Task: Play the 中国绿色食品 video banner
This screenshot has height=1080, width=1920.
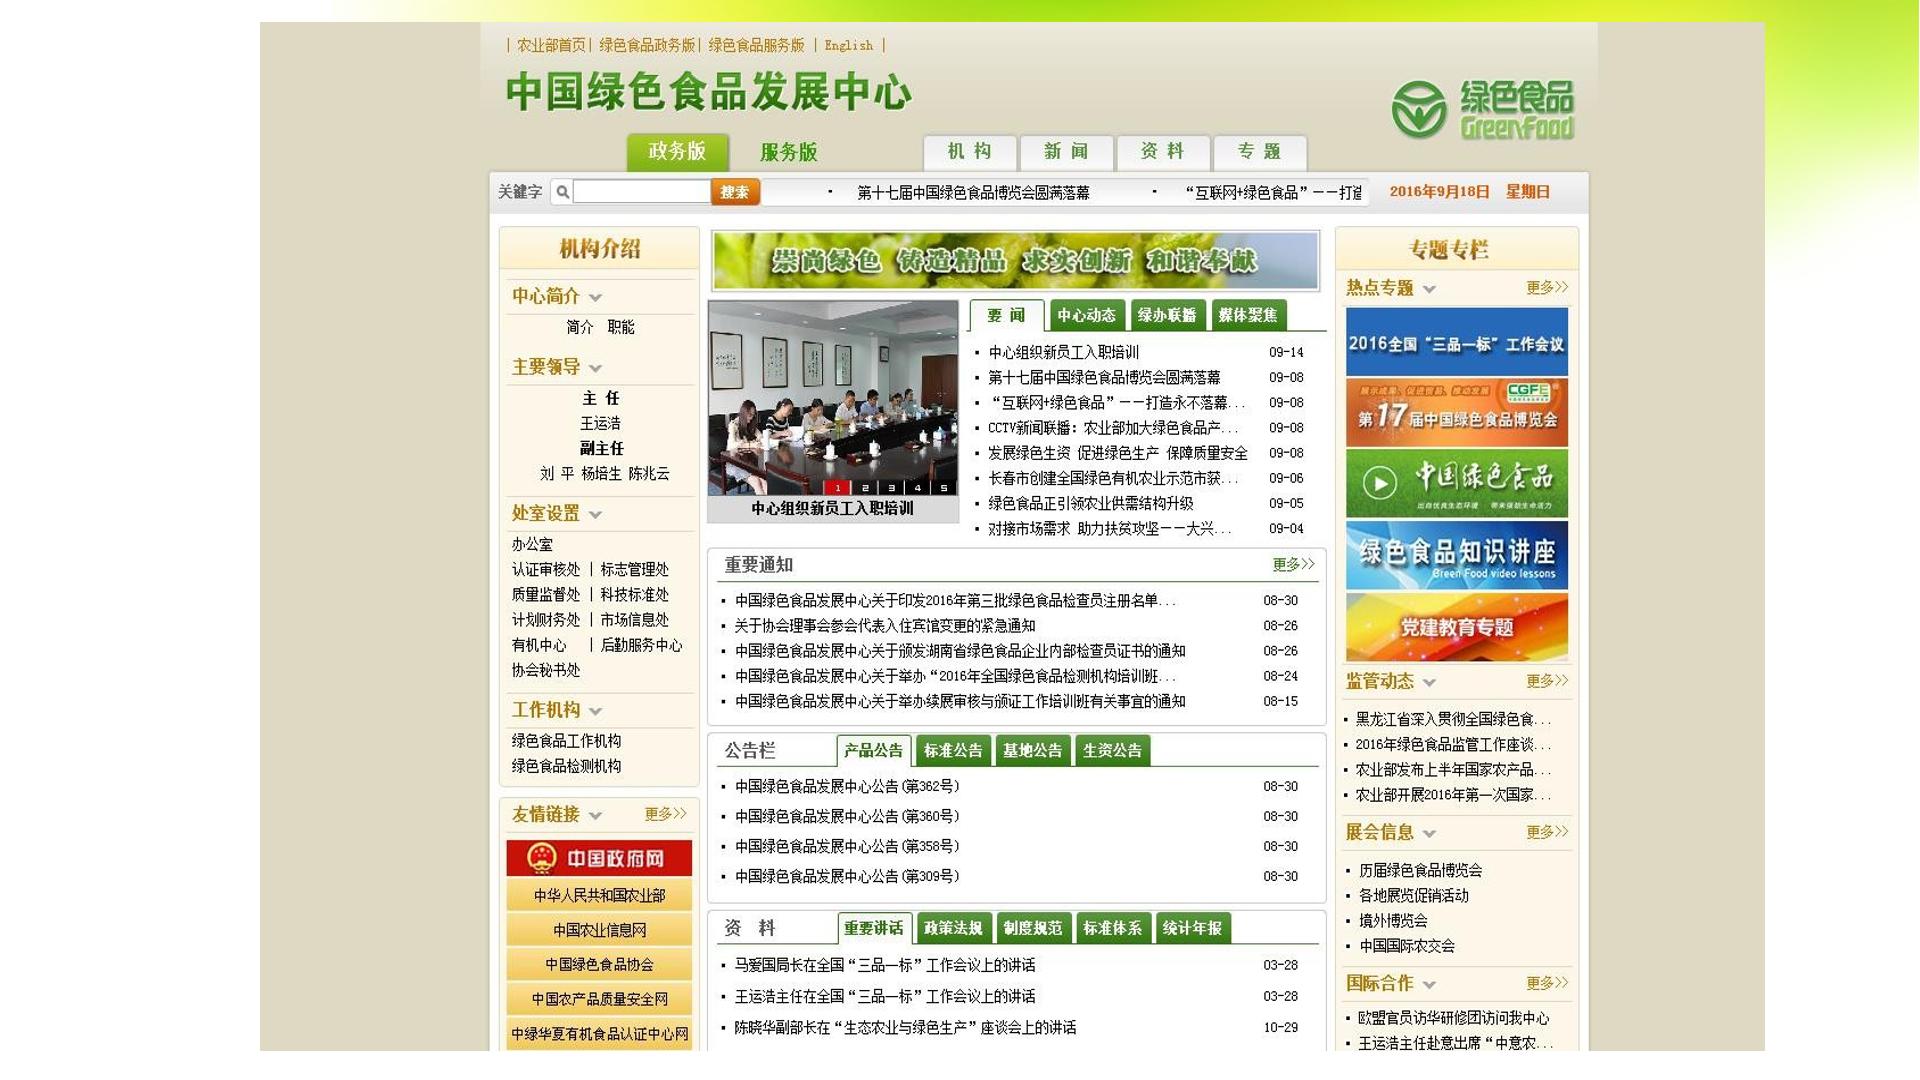Action: 1457,483
